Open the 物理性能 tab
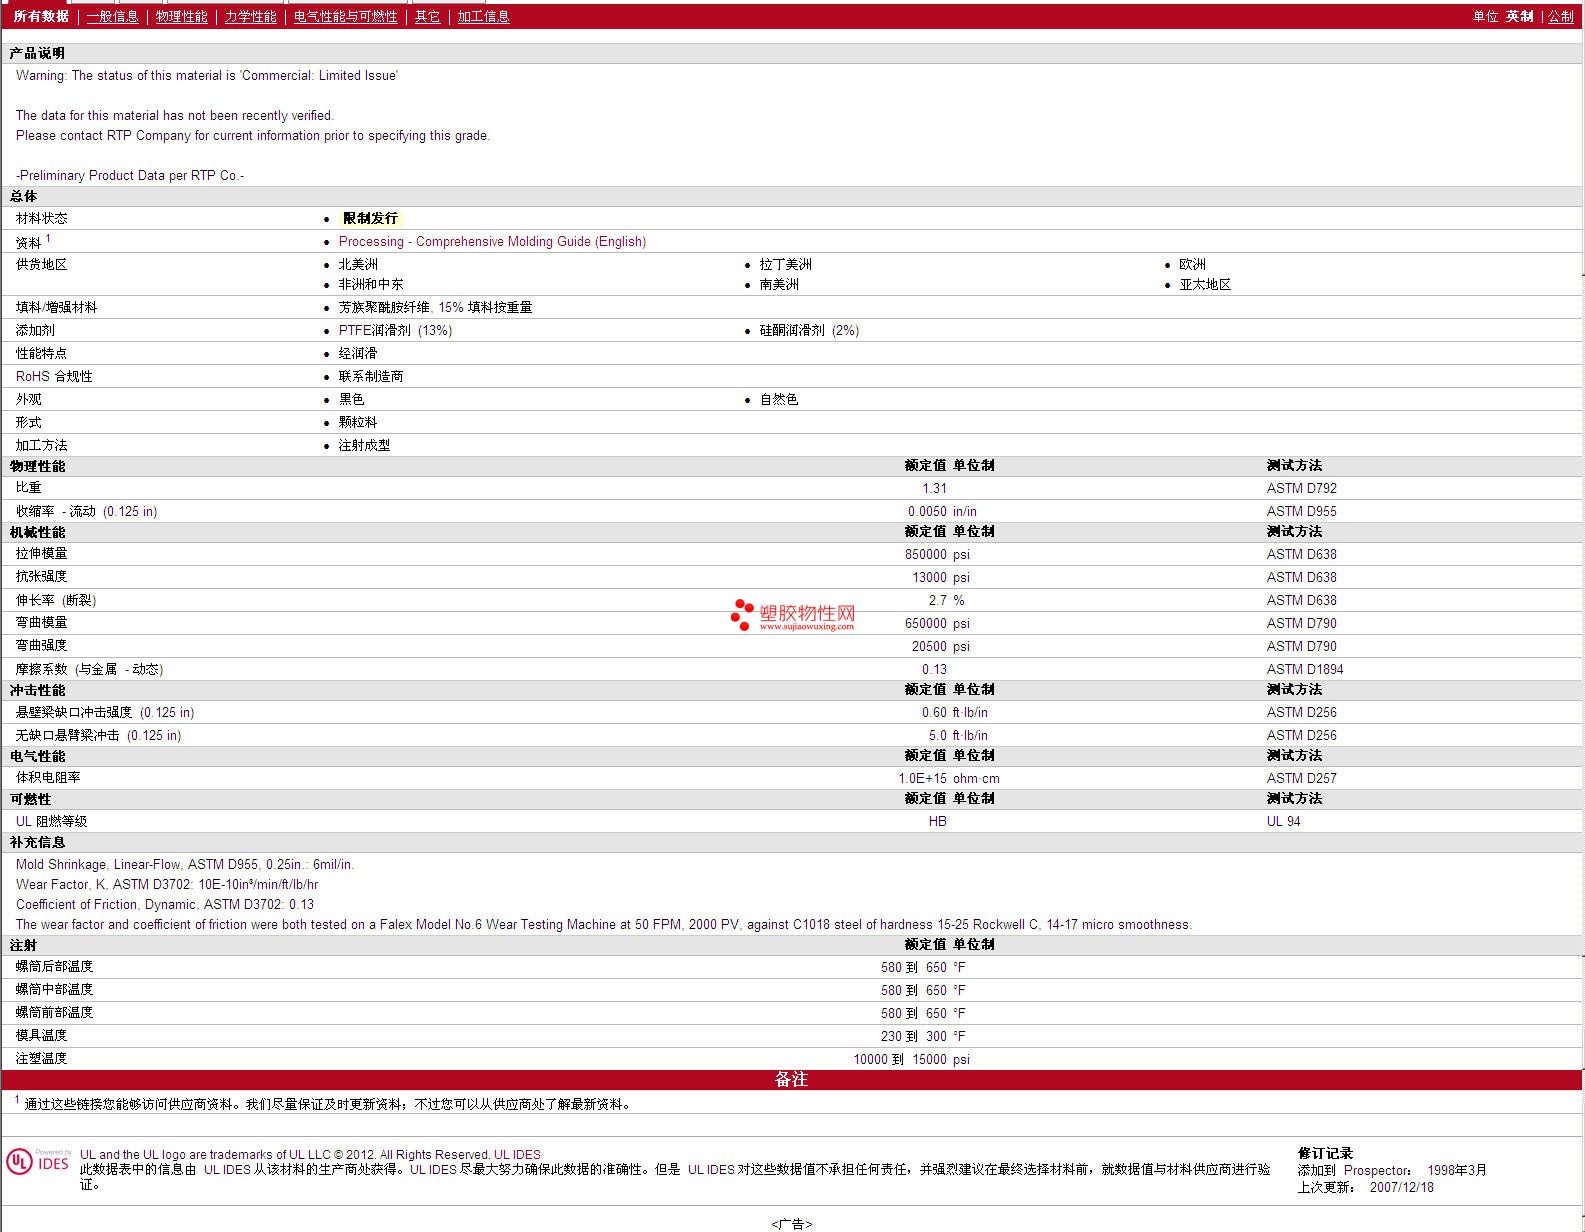 181,17
